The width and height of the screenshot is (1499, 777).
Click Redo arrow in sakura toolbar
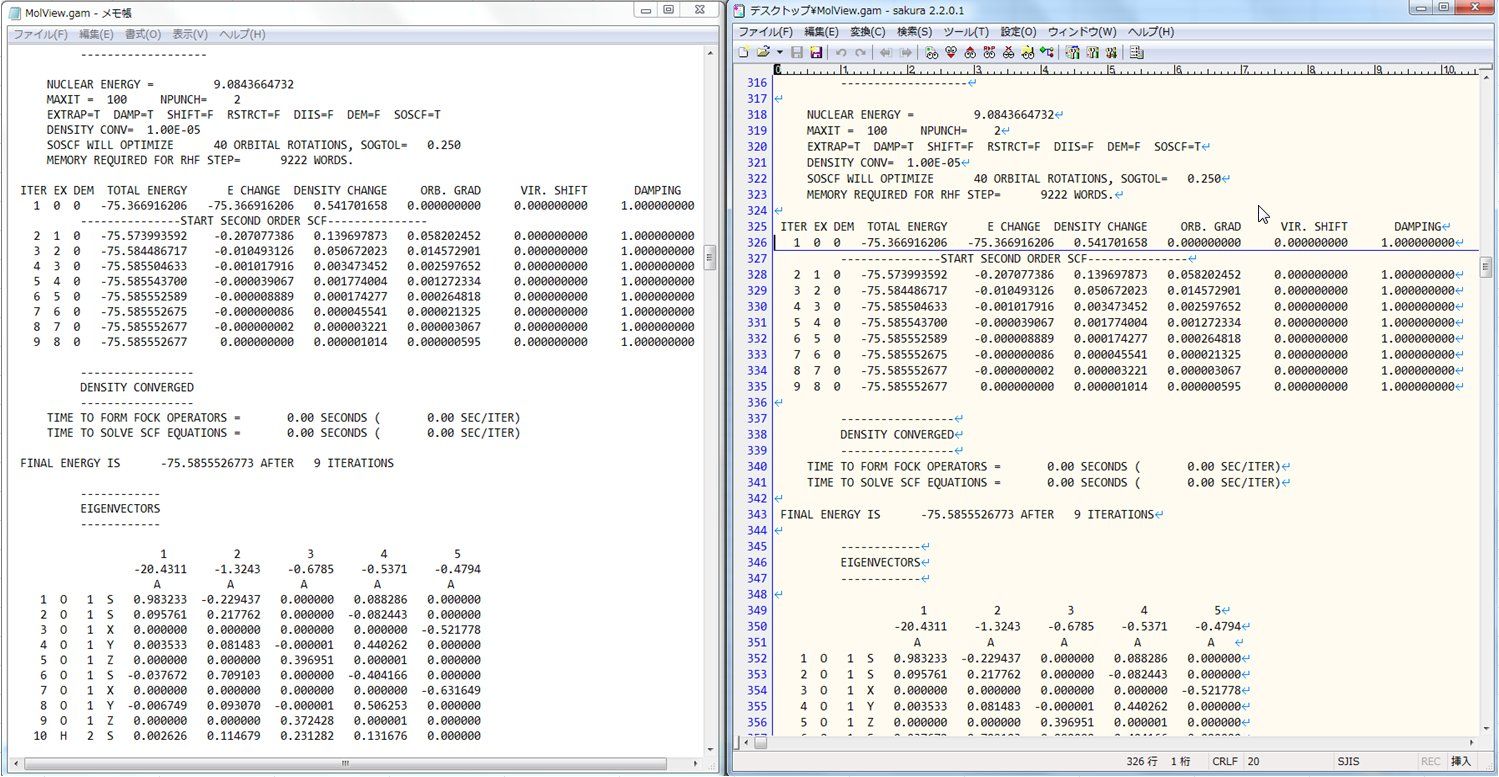tap(861, 52)
